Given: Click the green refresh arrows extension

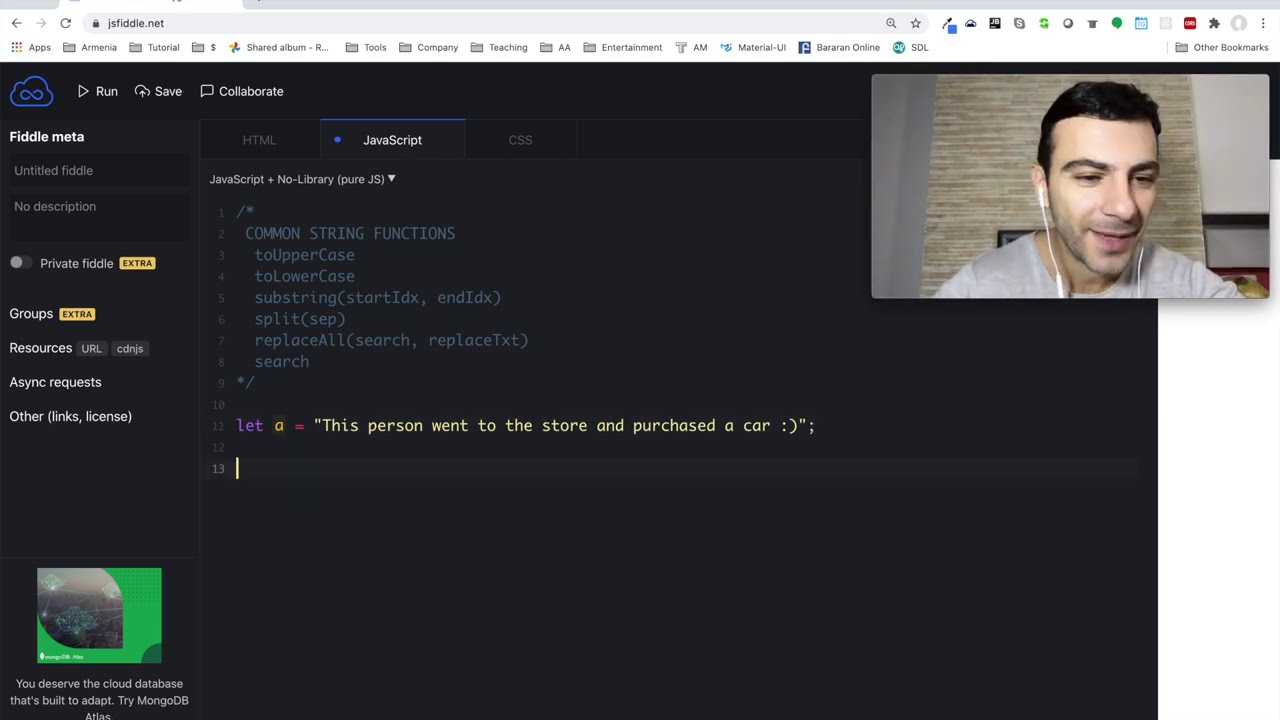Looking at the screenshot, I should [1044, 23].
